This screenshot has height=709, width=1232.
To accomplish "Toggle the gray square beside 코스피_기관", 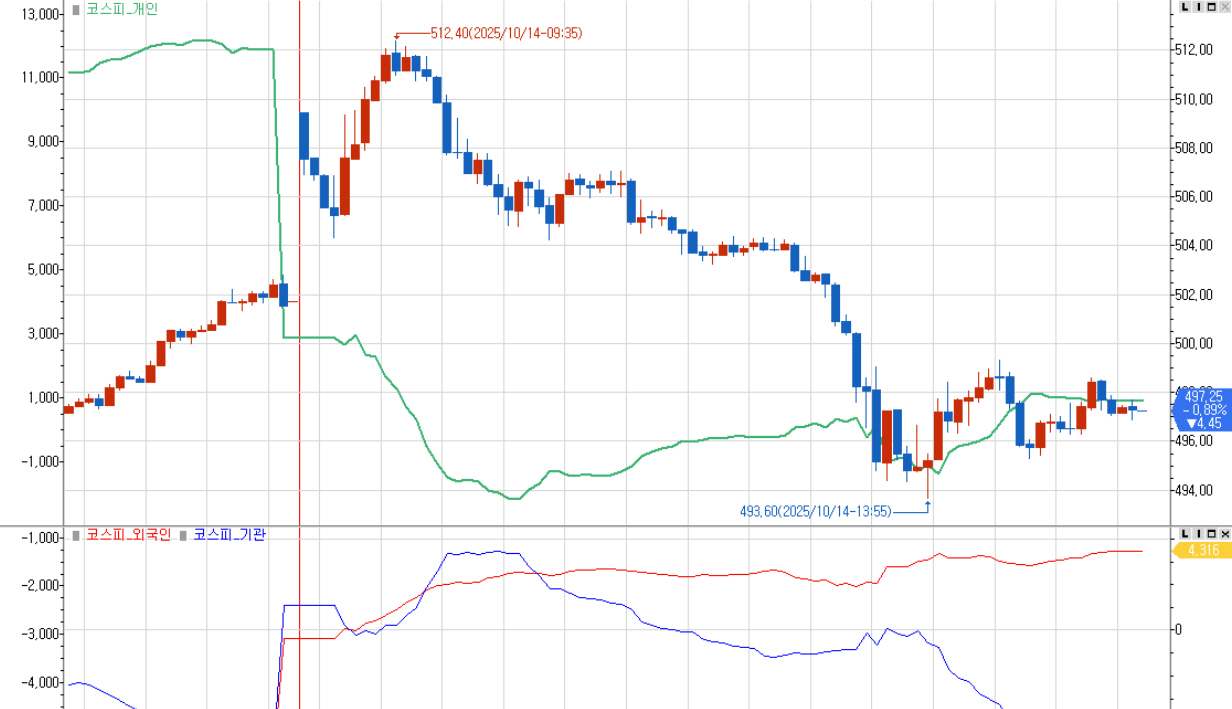I will (x=183, y=535).
